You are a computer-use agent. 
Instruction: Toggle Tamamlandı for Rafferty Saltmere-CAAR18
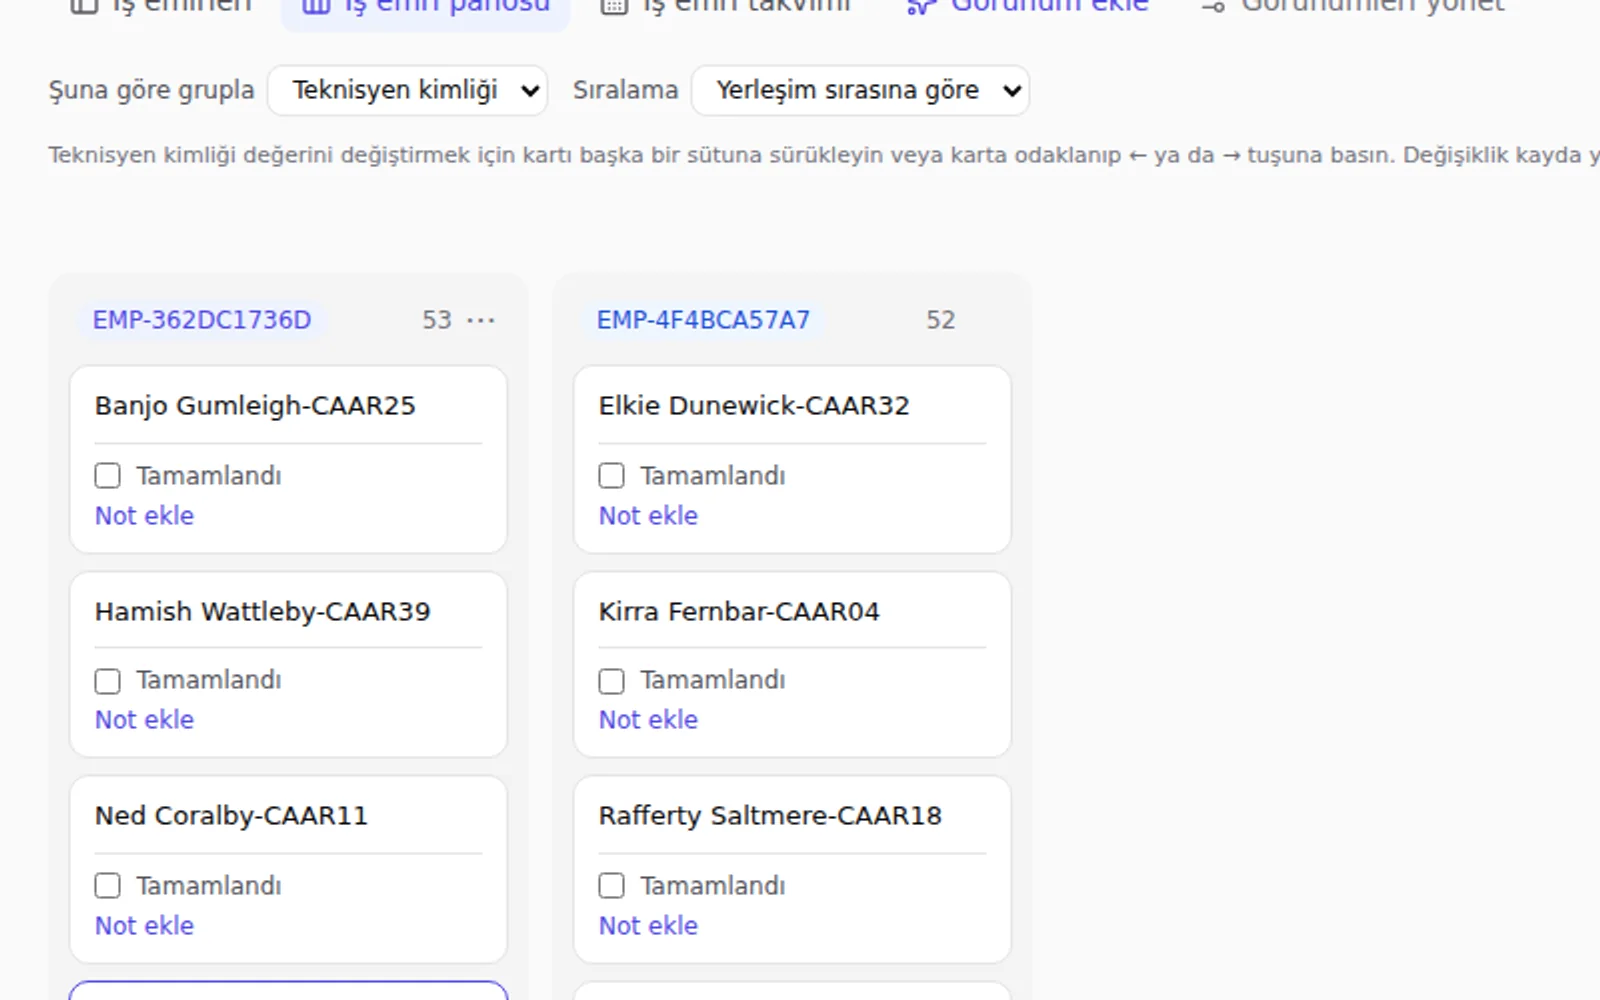(x=612, y=886)
